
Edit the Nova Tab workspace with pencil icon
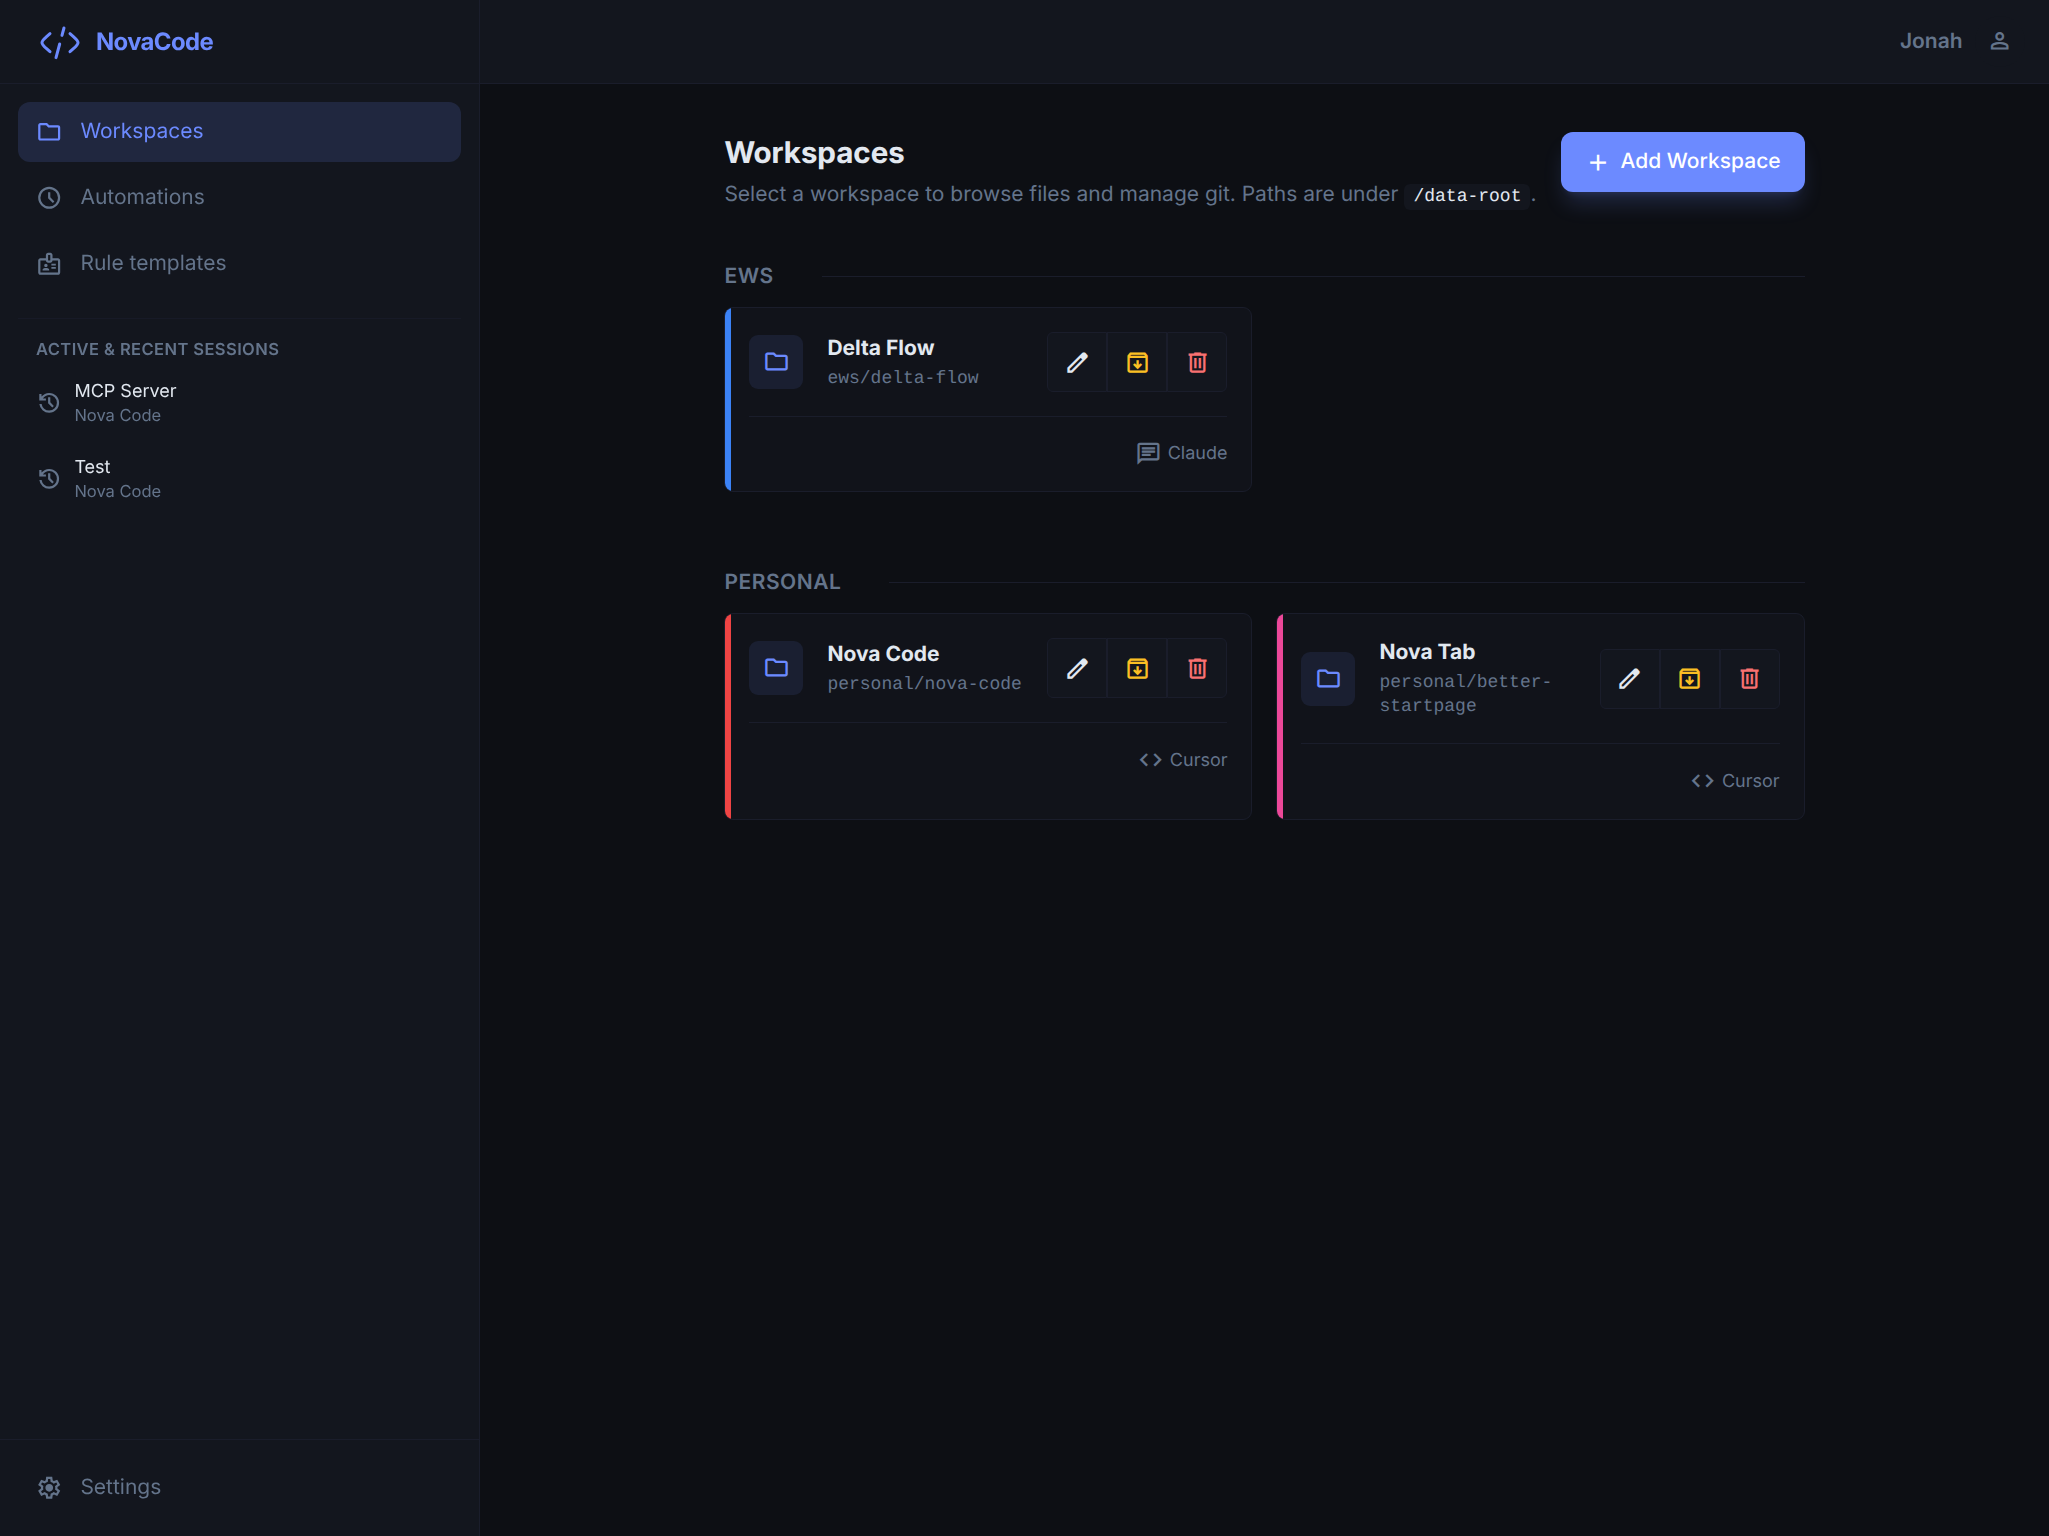(x=1629, y=679)
